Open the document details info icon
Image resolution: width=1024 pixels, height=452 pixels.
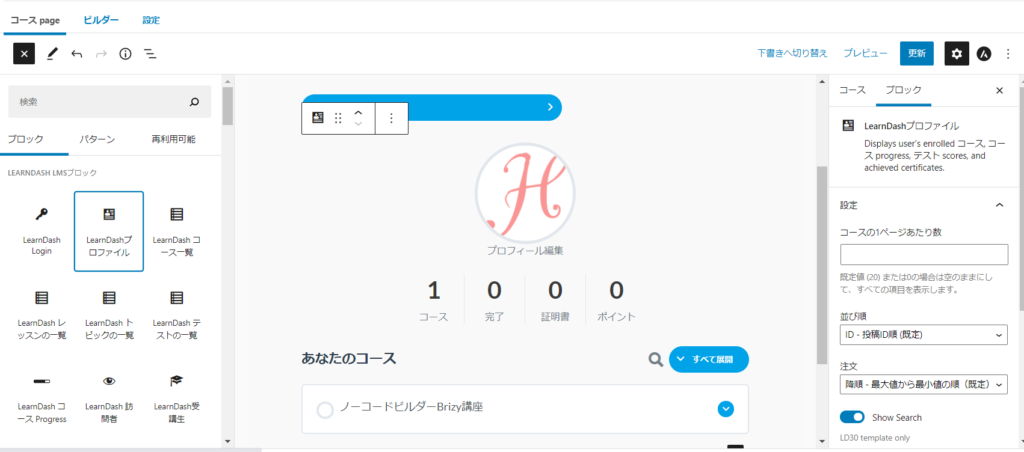(125, 54)
